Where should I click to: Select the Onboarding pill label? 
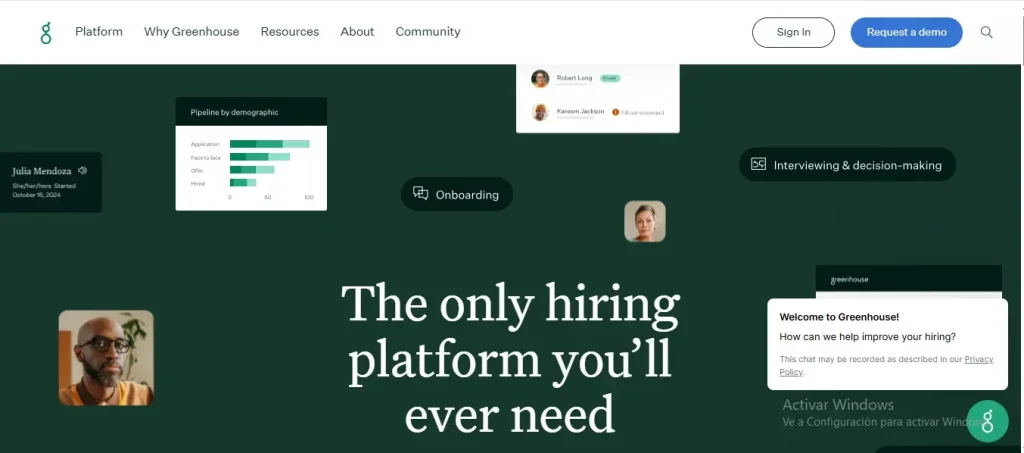pyautogui.click(x=467, y=195)
